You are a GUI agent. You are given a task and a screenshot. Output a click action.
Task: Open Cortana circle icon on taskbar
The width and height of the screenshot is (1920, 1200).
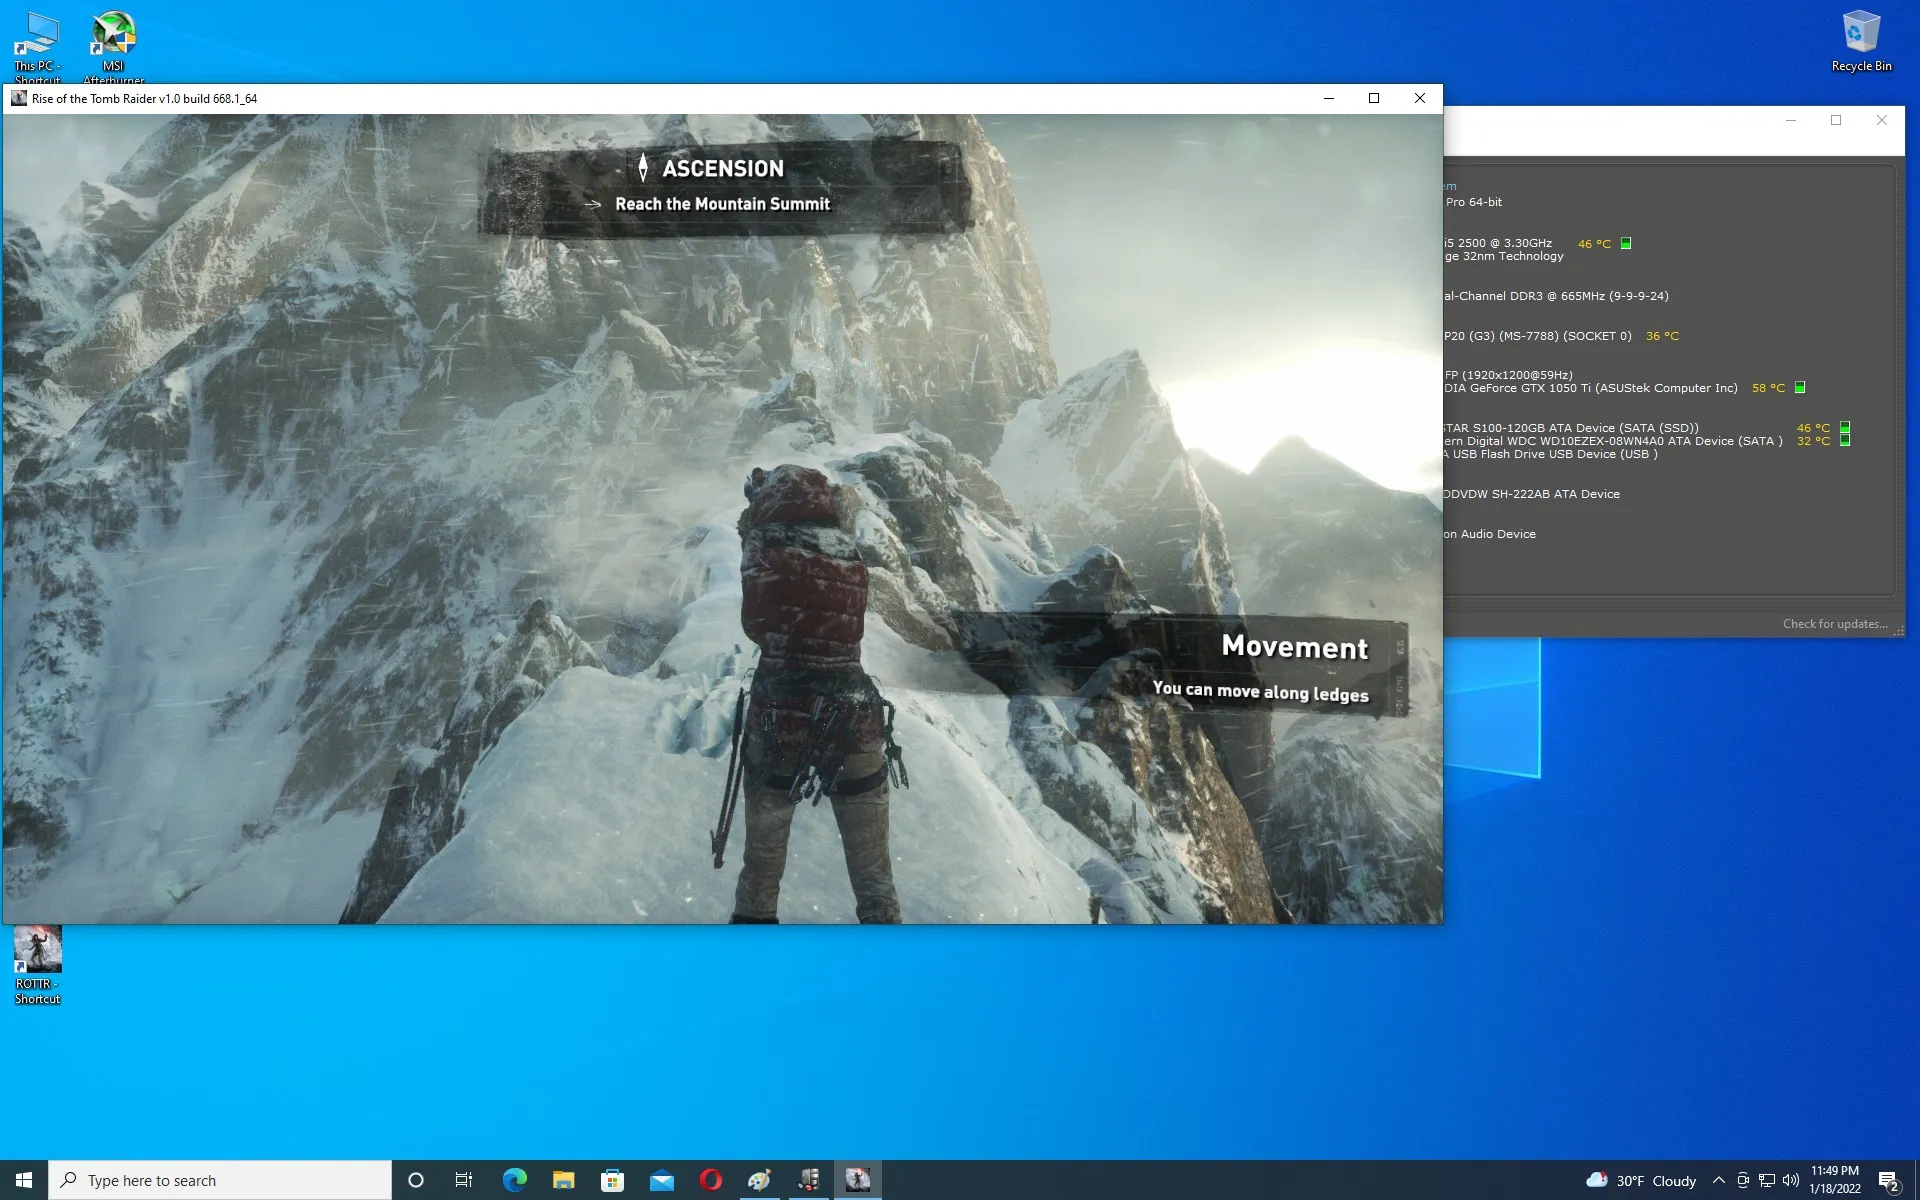(x=416, y=1180)
